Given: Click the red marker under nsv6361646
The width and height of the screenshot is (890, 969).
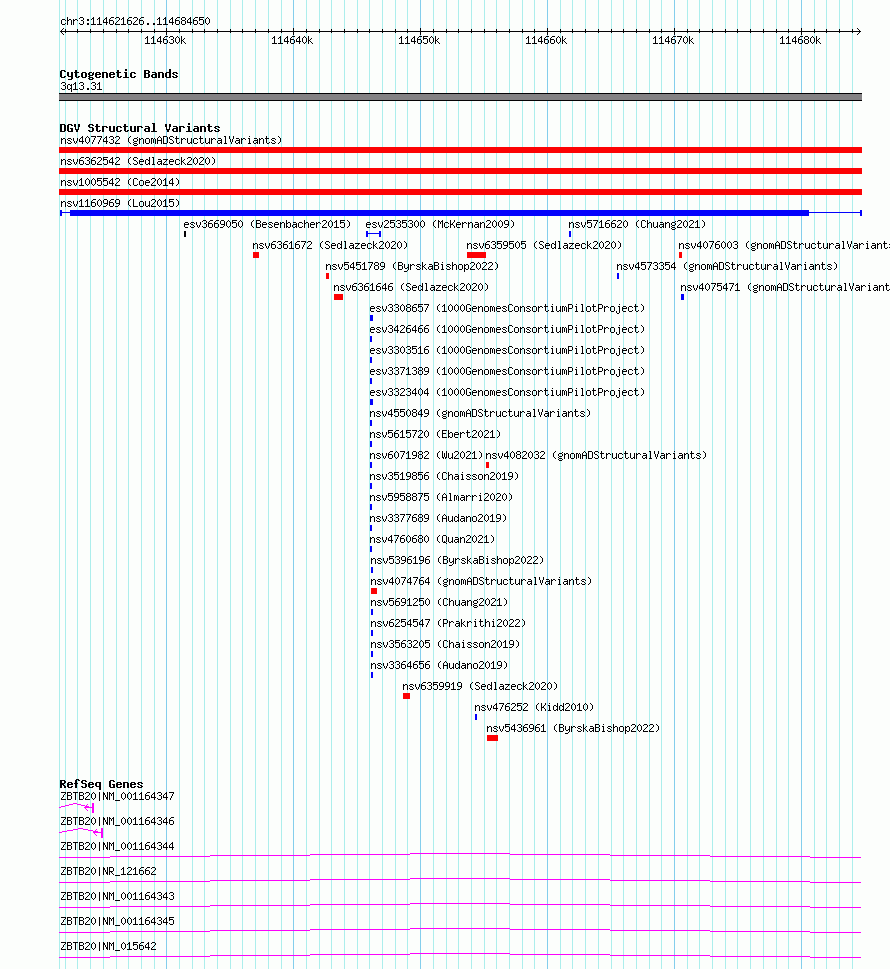Looking at the screenshot, I should (x=339, y=297).
